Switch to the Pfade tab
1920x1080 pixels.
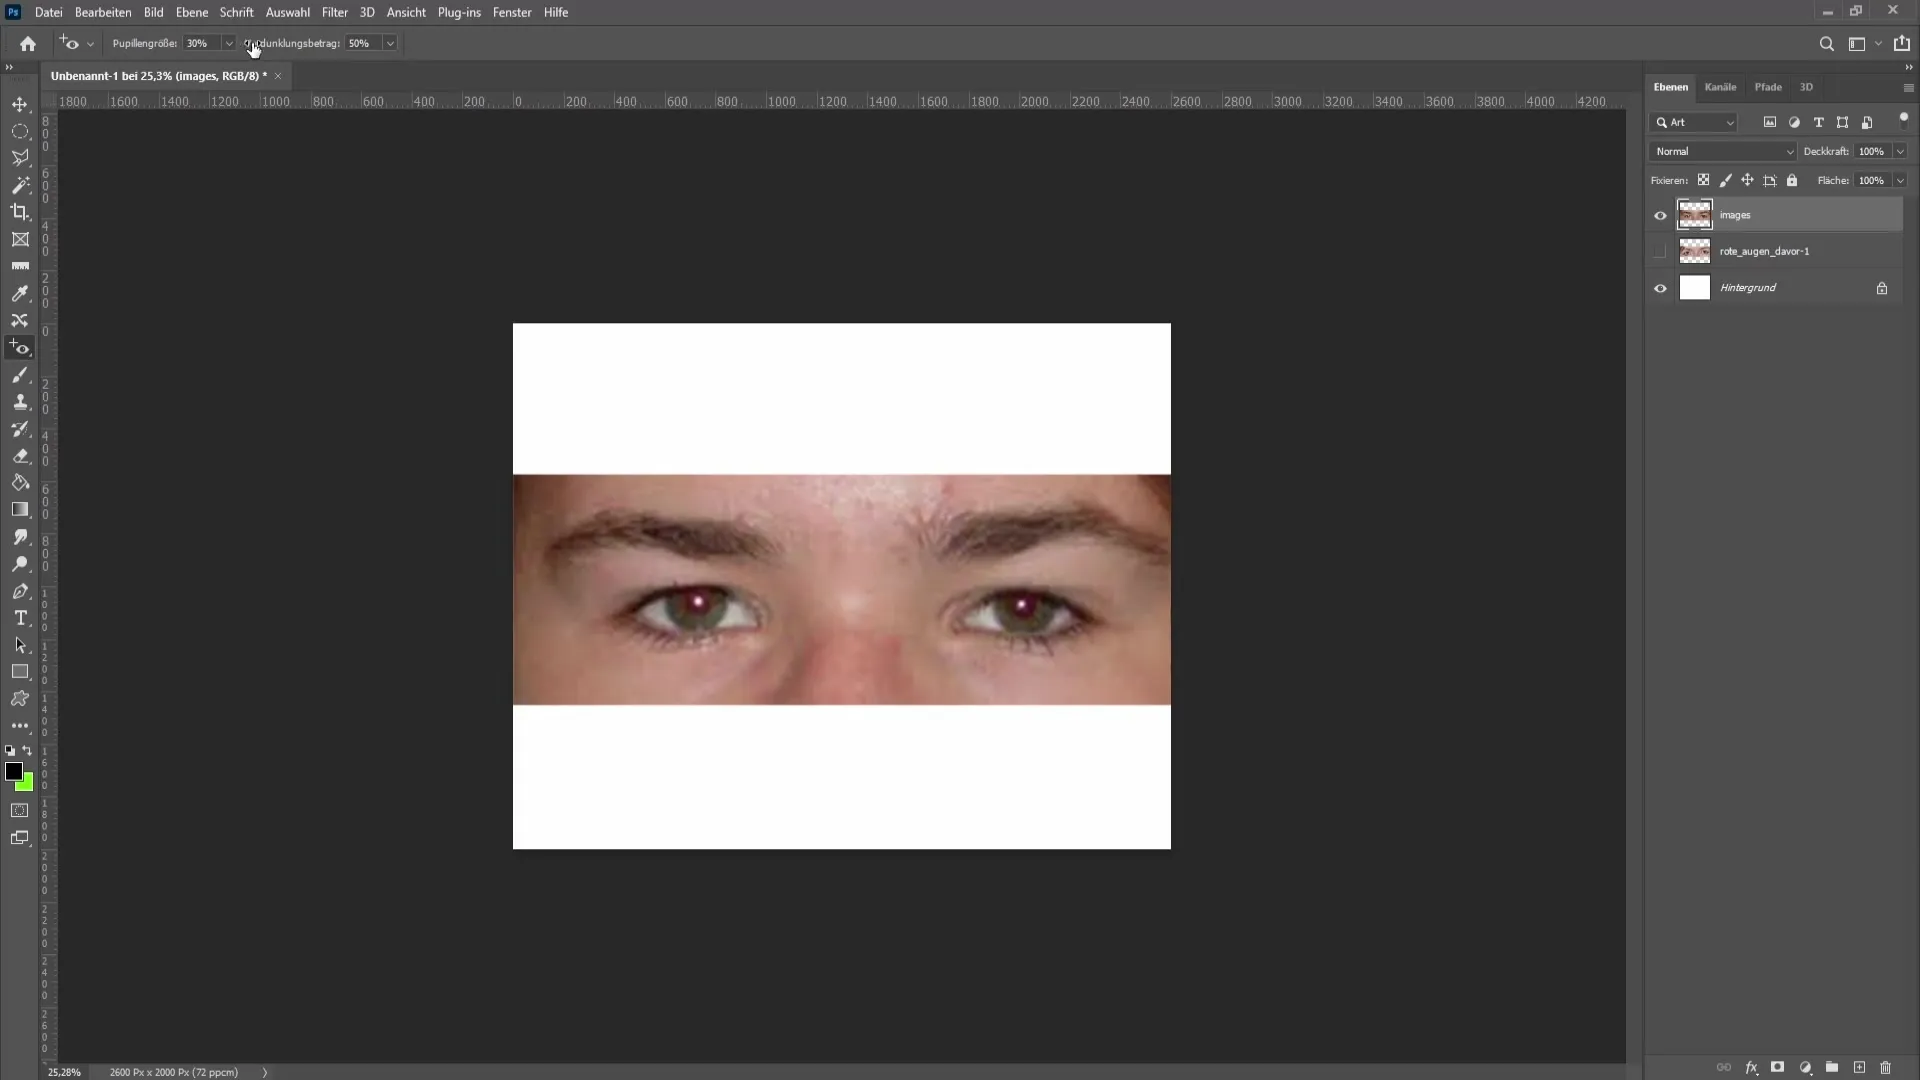(x=1767, y=87)
